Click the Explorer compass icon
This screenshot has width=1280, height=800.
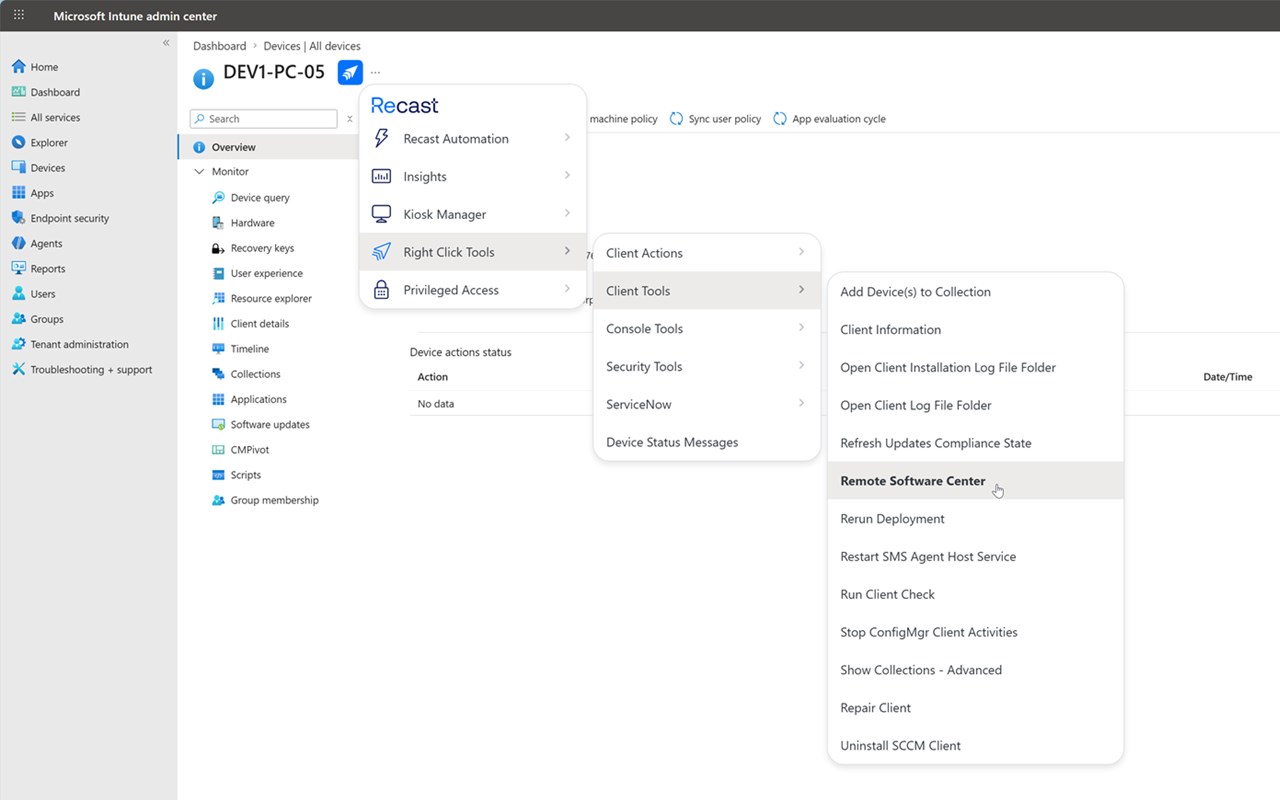pyautogui.click(x=18, y=143)
